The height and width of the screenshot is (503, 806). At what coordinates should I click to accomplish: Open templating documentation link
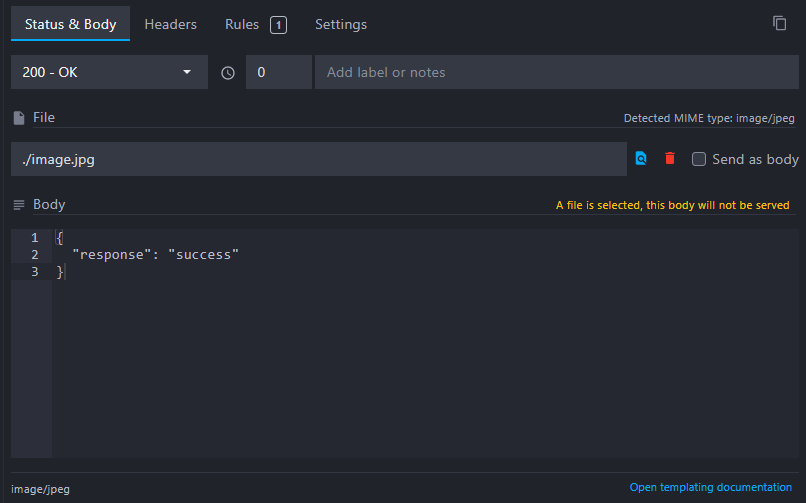[x=710, y=487]
